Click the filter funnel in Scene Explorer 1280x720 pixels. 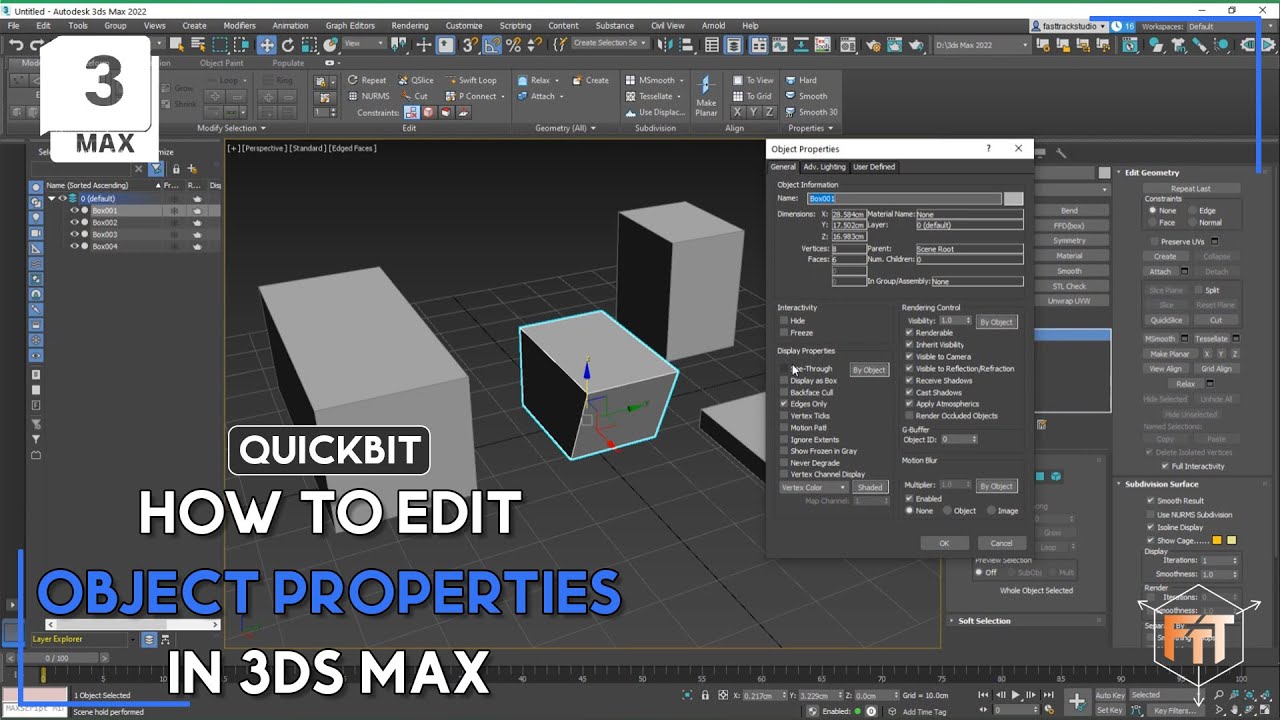[x=157, y=169]
